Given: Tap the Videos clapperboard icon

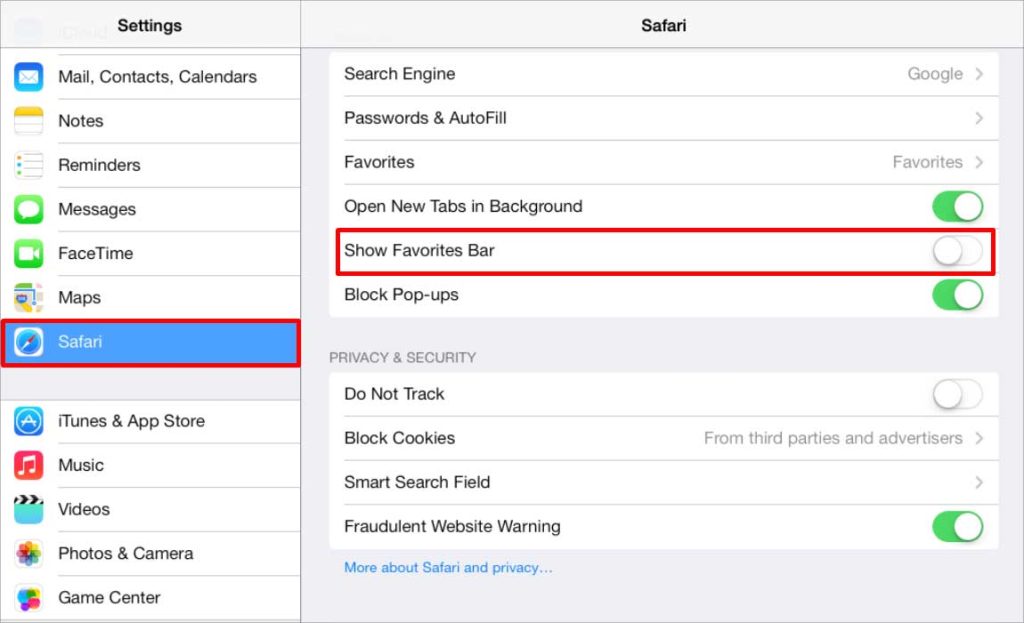Looking at the screenshot, I should tap(29, 509).
